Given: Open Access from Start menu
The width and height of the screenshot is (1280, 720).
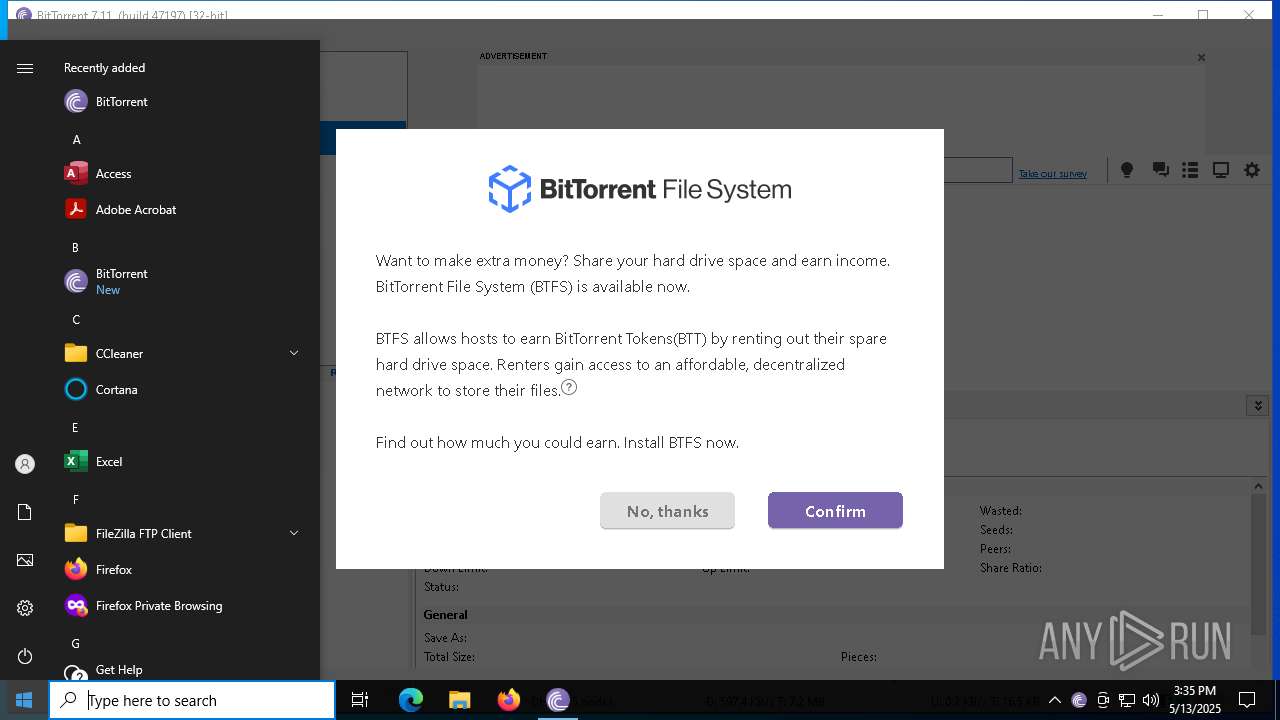Looking at the screenshot, I should (185, 173).
